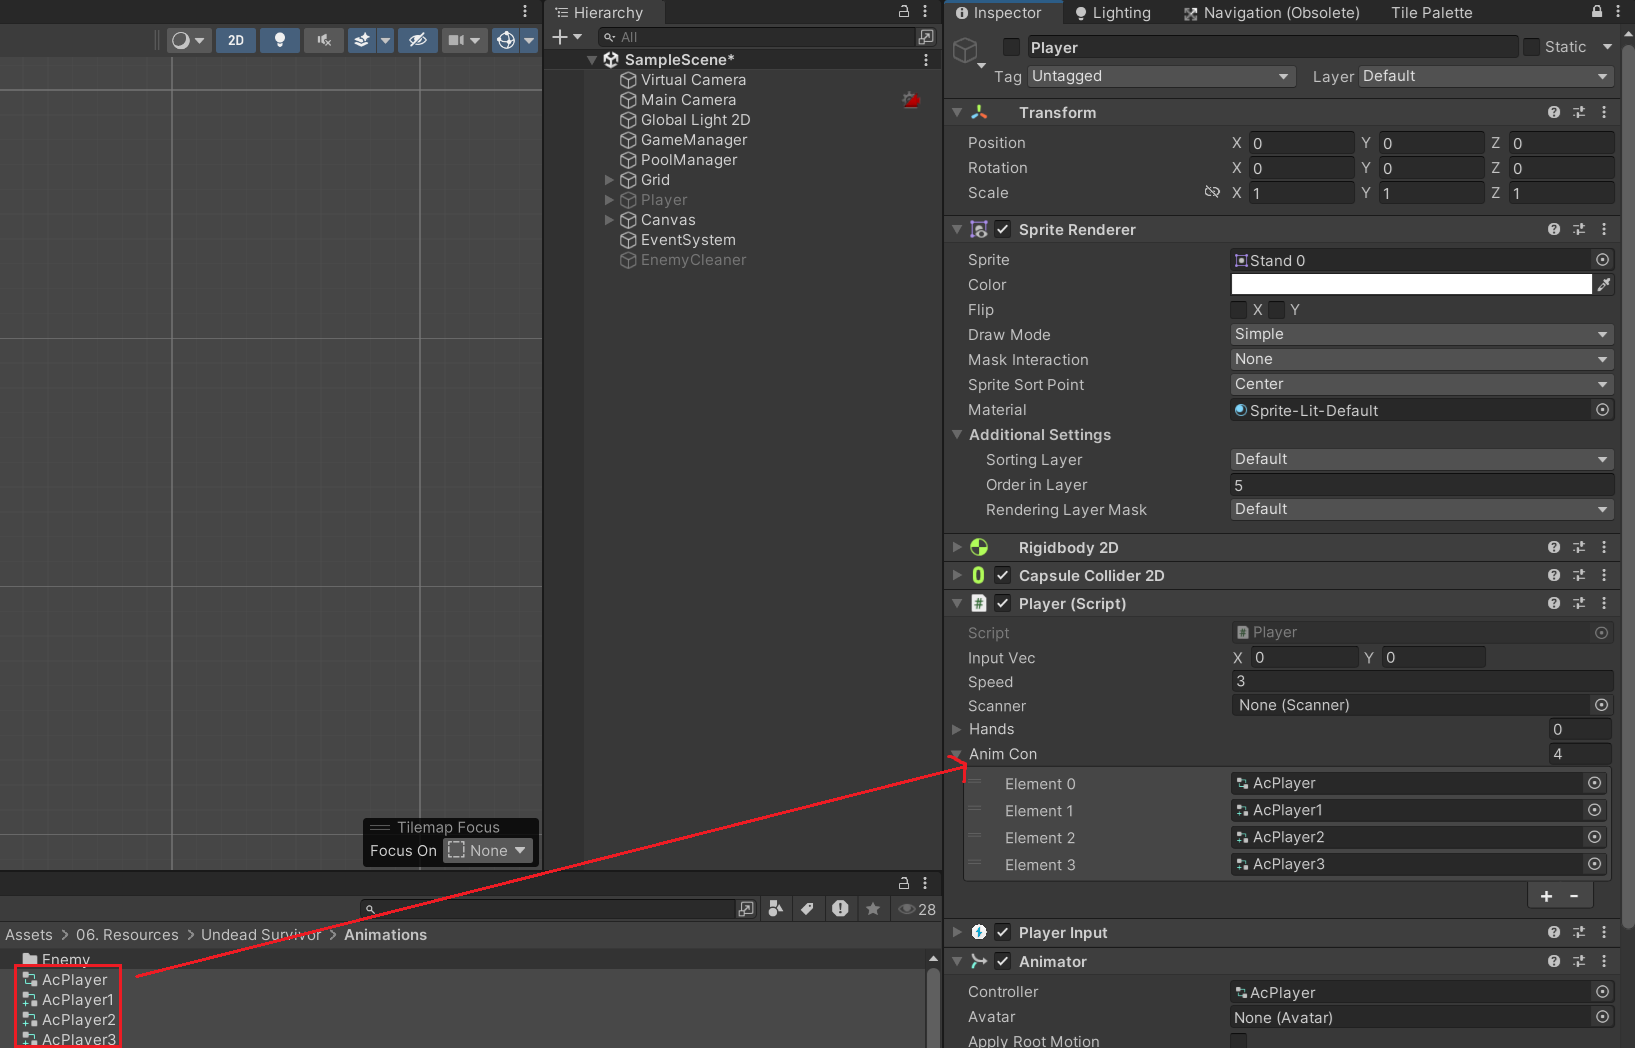Screen dimensions: 1635x1048
Task: Go to Undead Survivor breadcrumb folder
Action: [261, 935]
